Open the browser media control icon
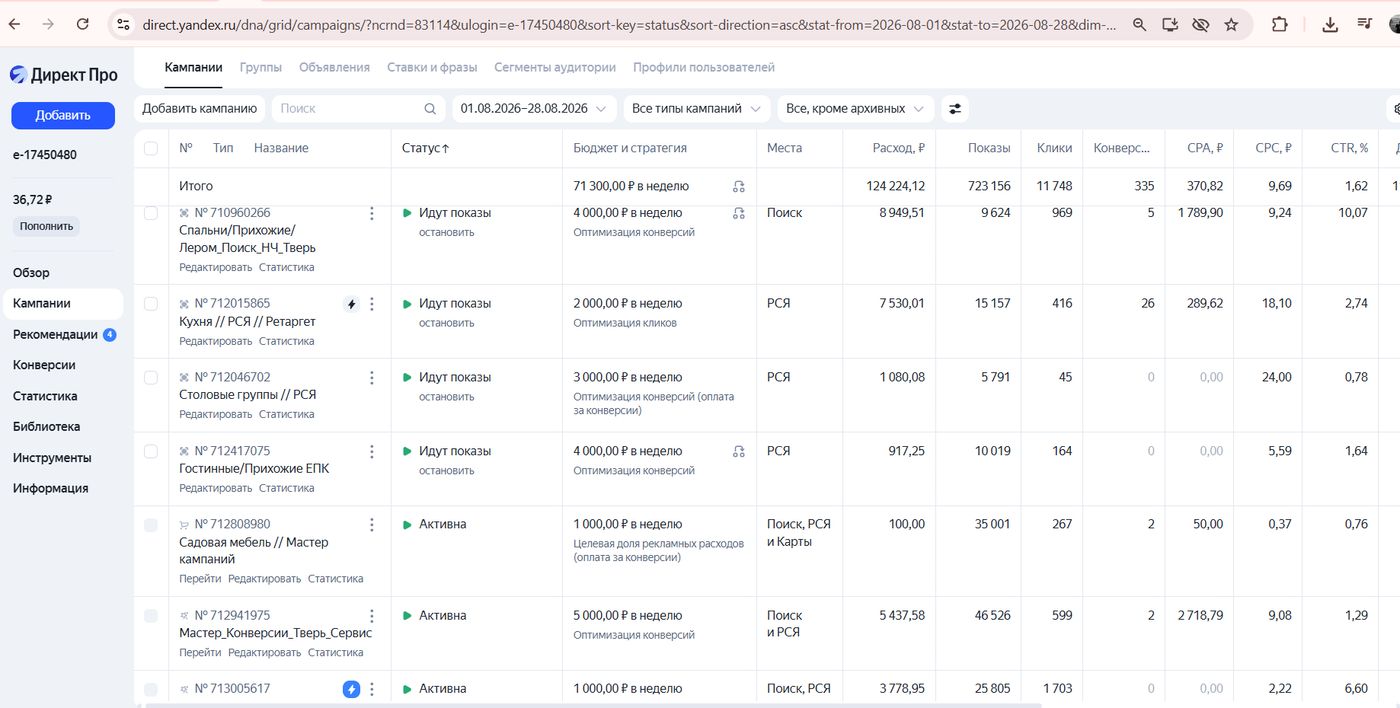This screenshot has height=708, width=1400. 1365,24
